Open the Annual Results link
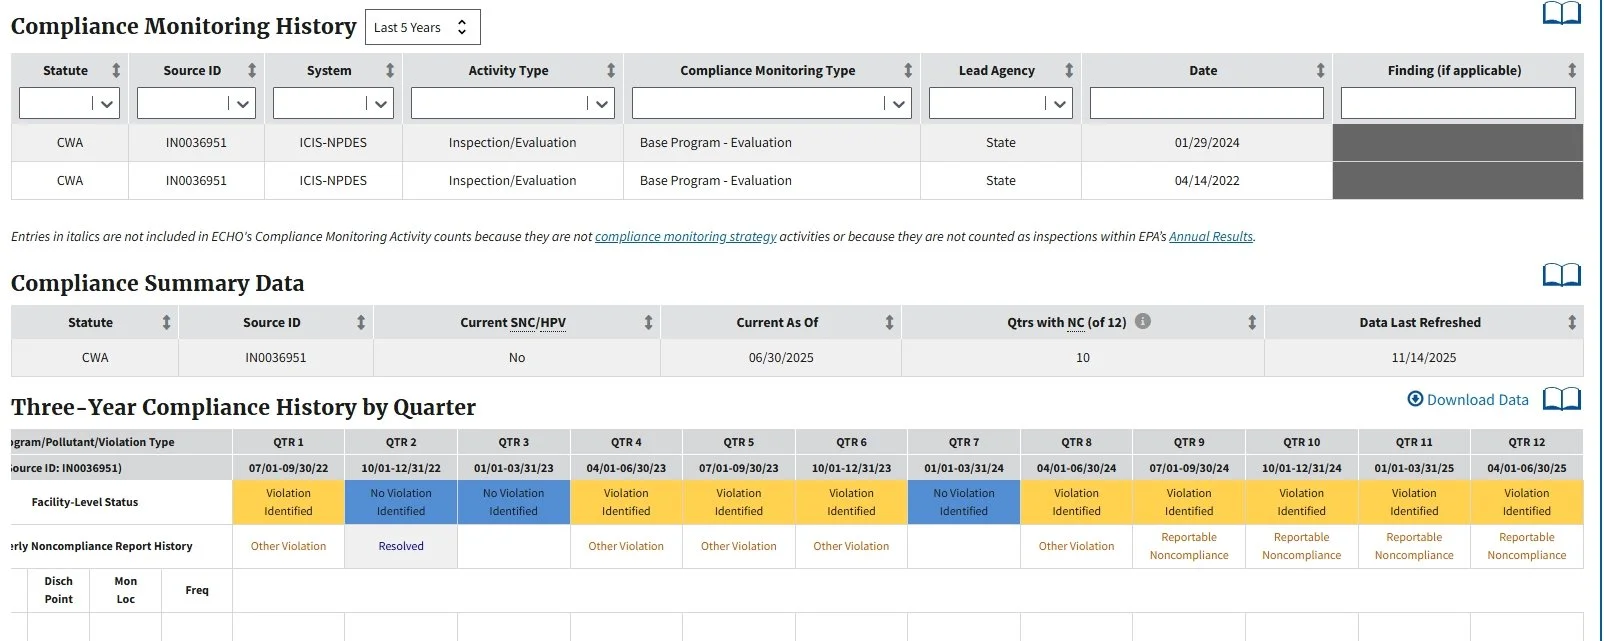The image size is (1604, 641). coord(1211,237)
